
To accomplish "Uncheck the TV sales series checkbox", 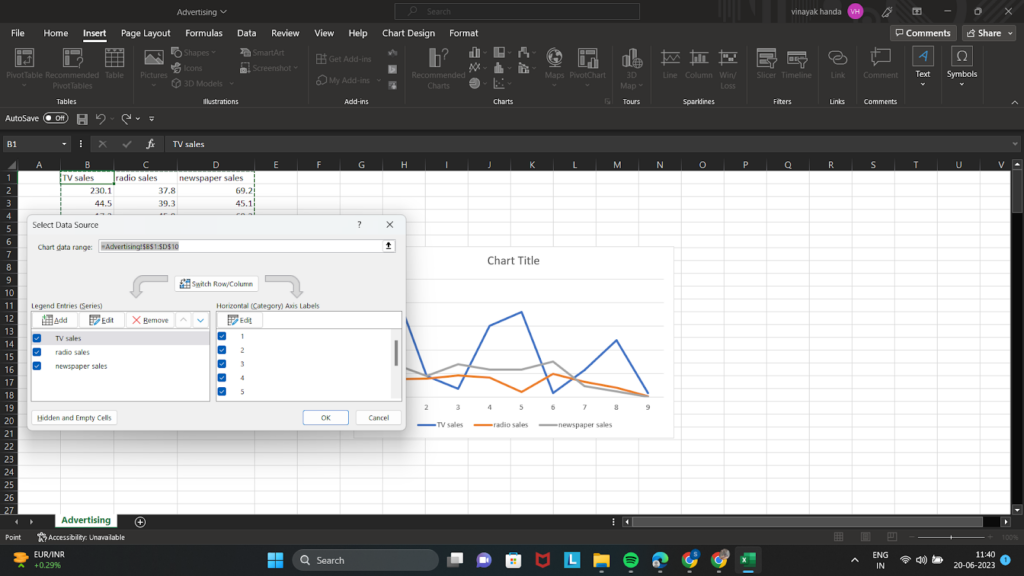I will coord(37,338).
